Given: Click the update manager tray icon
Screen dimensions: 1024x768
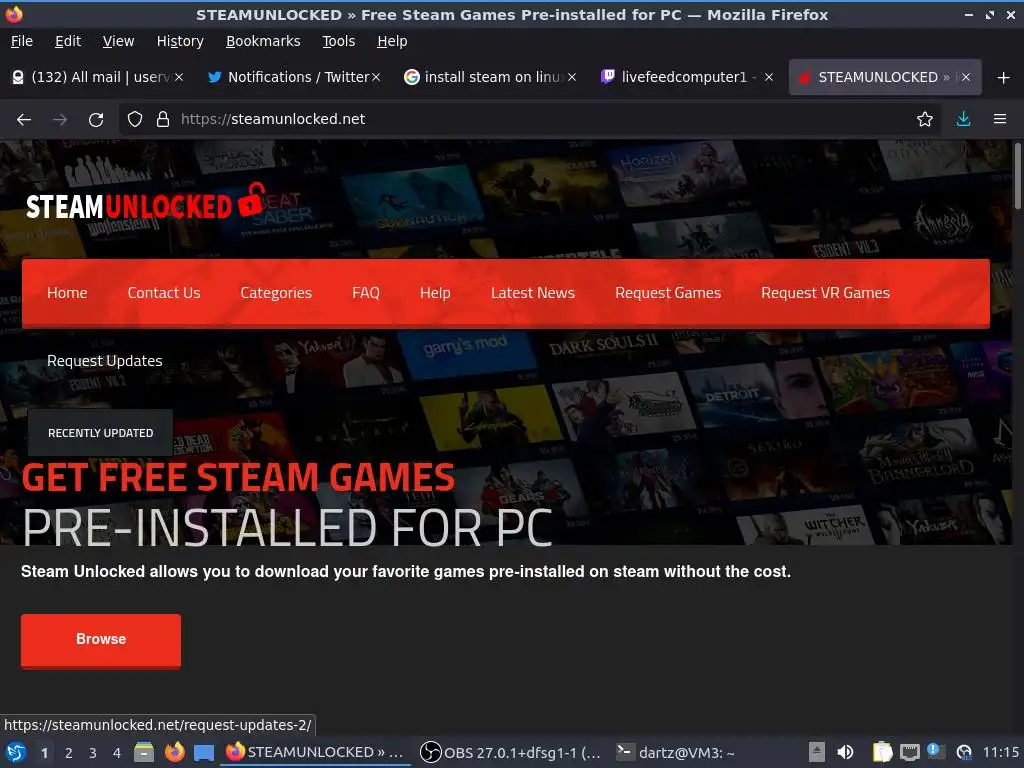Looking at the screenshot, I should click(964, 752).
